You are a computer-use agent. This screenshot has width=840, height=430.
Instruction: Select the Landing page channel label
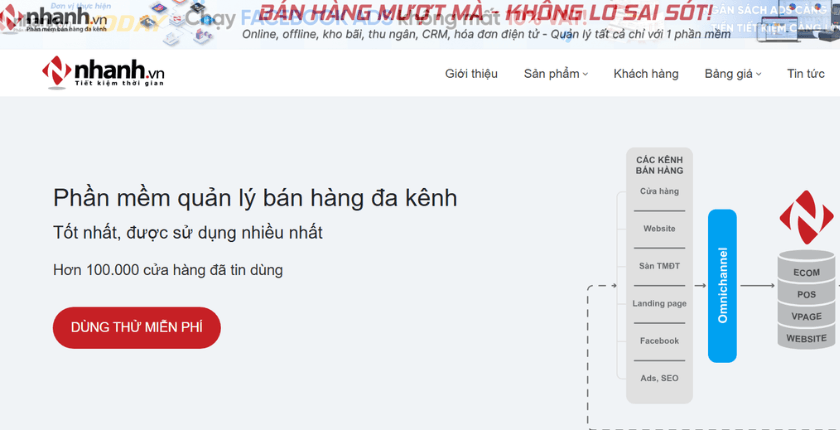click(659, 304)
